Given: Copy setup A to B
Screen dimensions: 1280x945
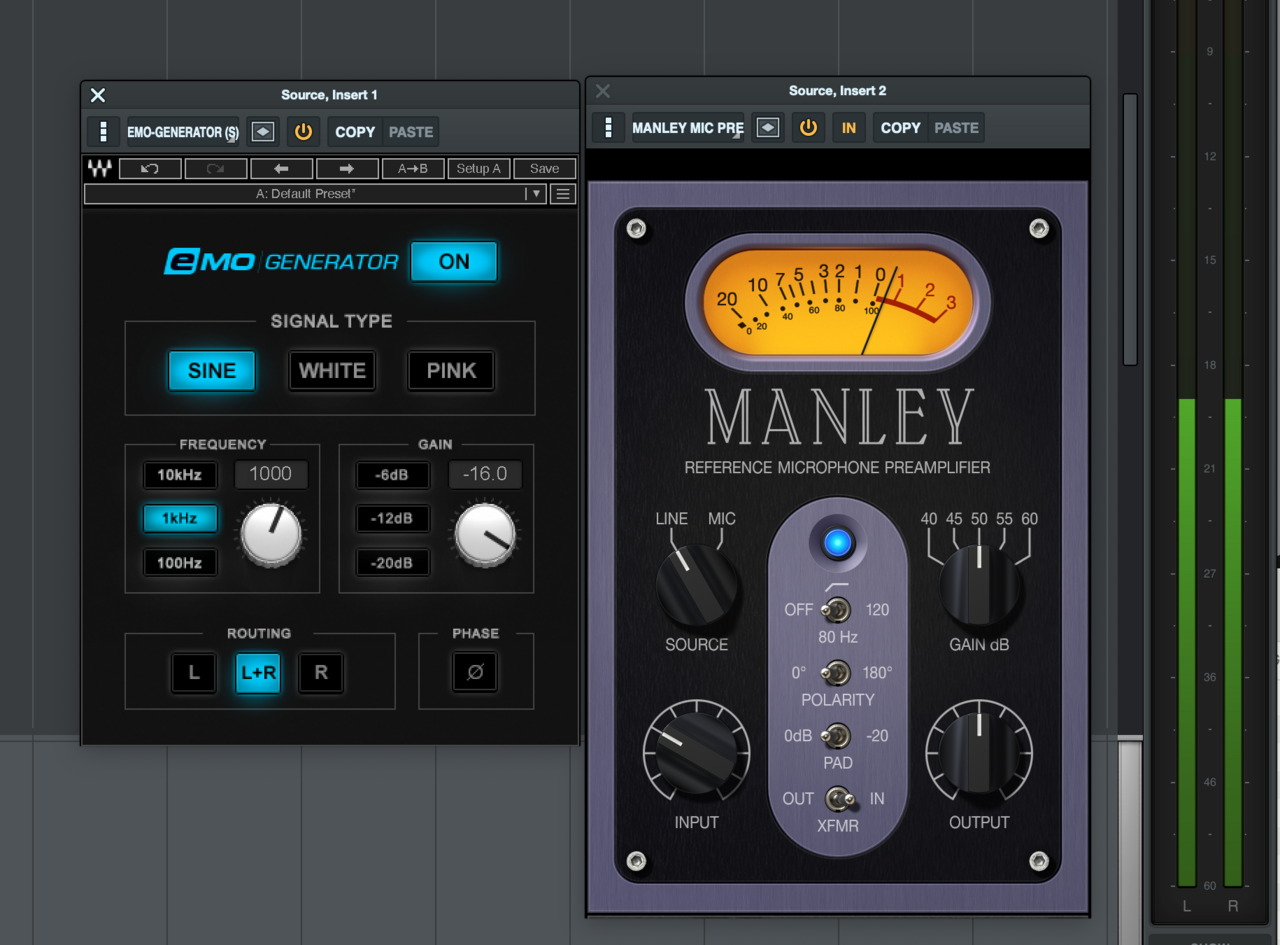Looking at the screenshot, I should click(x=413, y=169).
